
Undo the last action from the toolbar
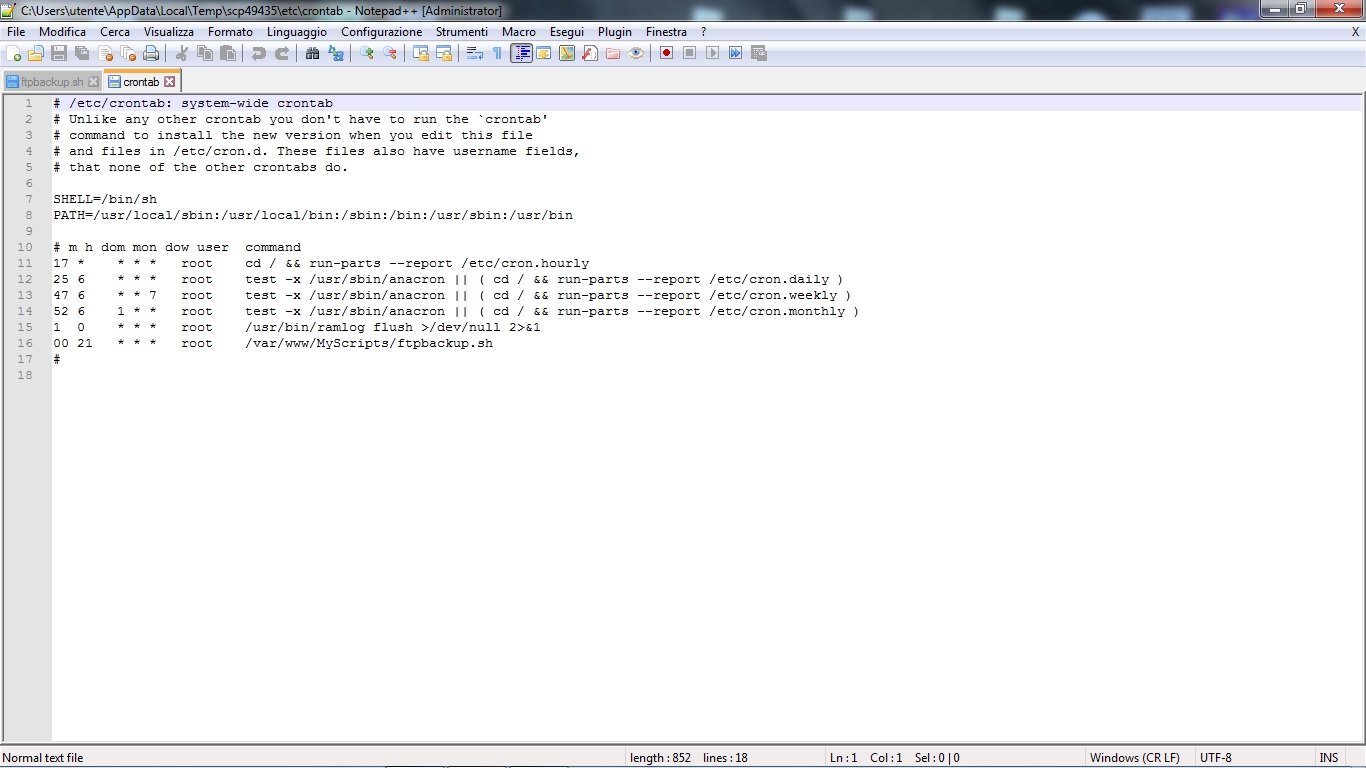259,53
